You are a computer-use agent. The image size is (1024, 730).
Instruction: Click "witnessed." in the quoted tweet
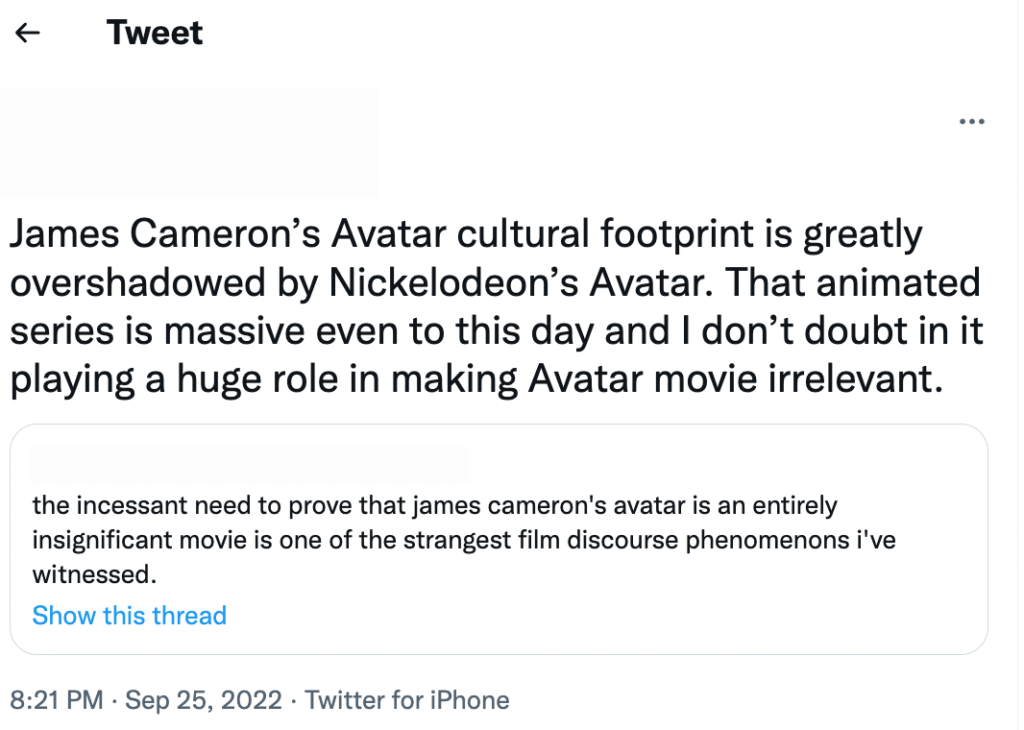[x=95, y=576]
